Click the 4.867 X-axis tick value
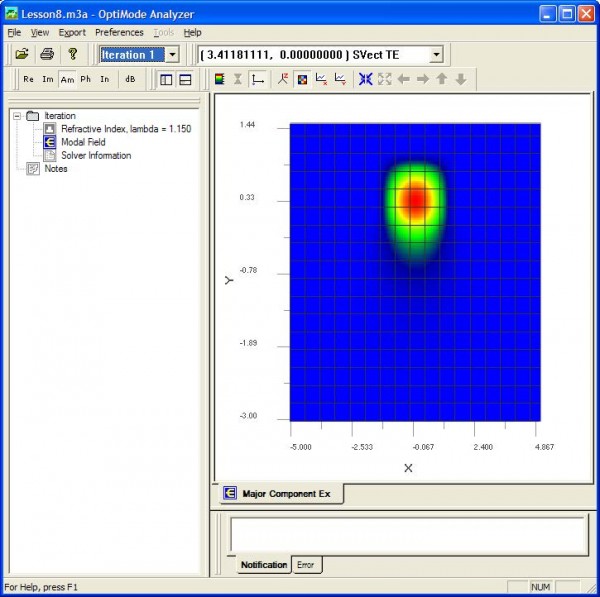Viewport: 600px width, 597px height. tap(545, 447)
